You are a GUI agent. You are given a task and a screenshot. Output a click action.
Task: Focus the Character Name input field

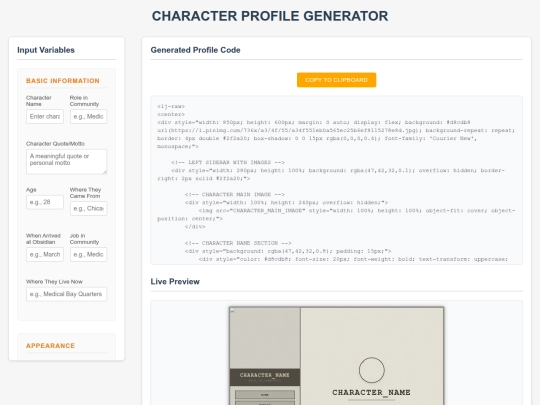pos(45,116)
